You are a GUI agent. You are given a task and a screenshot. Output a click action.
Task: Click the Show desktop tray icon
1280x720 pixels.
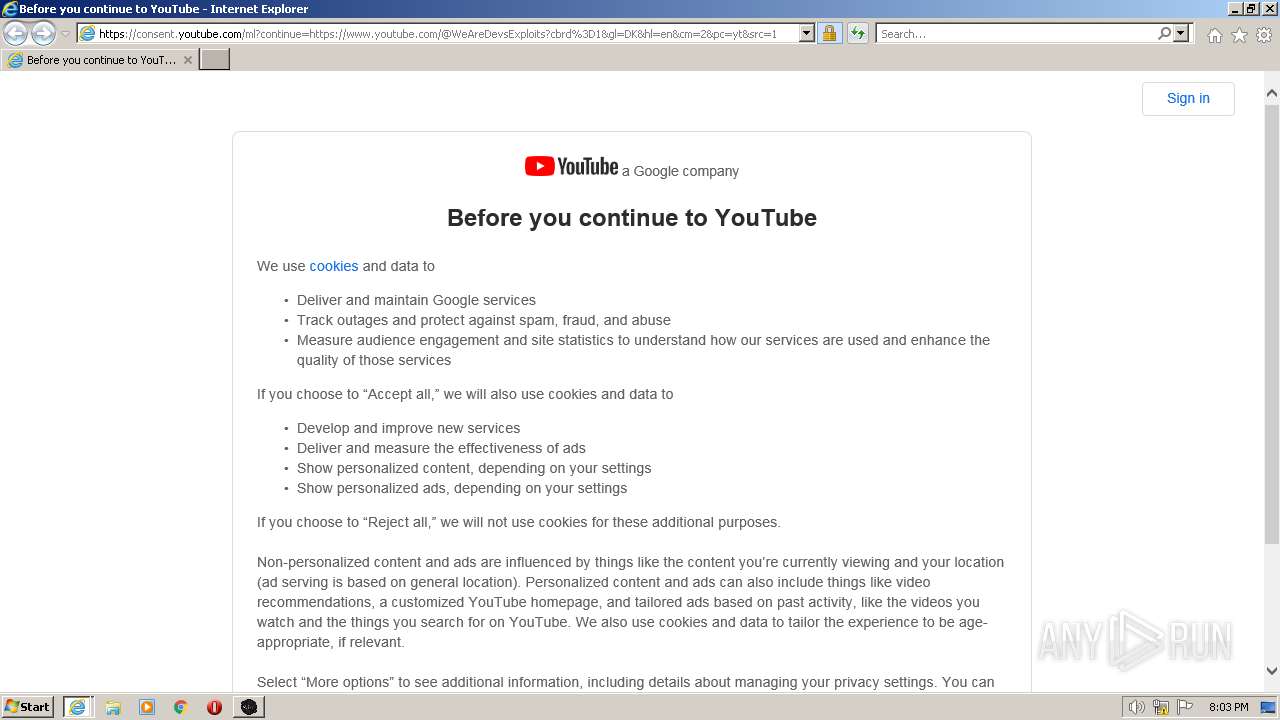tap(1268, 707)
